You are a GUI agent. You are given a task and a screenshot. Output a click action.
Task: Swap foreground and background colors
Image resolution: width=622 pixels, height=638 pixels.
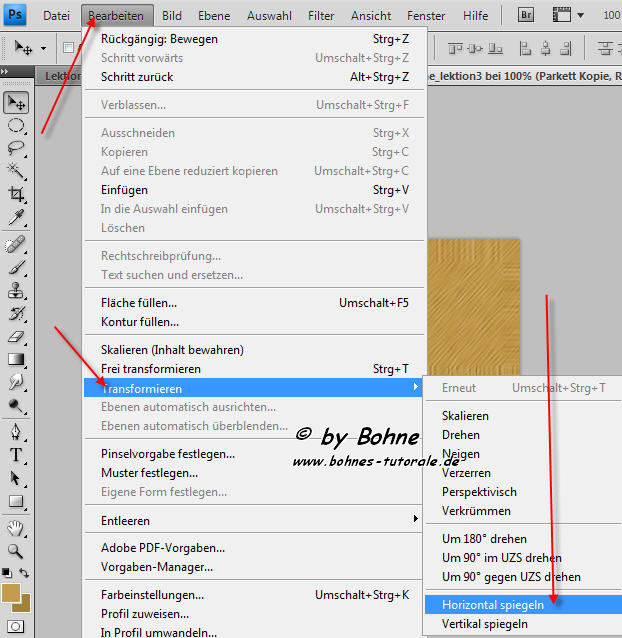point(24,573)
